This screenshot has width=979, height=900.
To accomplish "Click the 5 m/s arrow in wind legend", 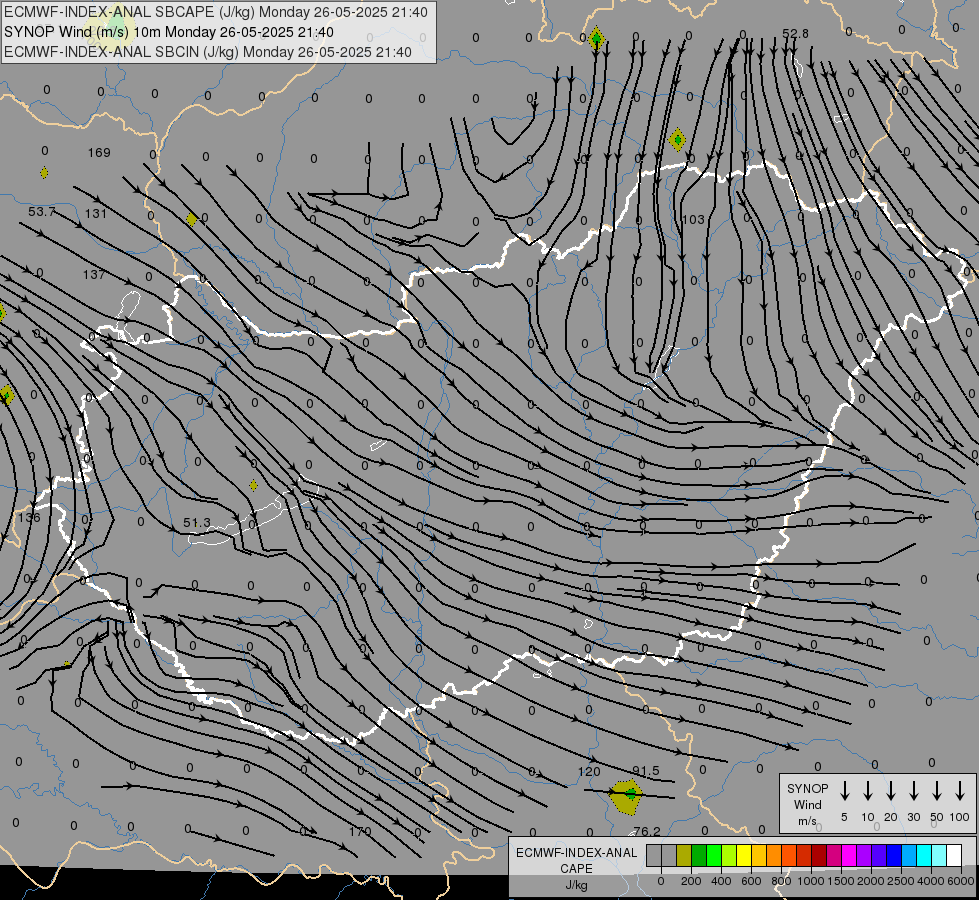I will click(844, 791).
